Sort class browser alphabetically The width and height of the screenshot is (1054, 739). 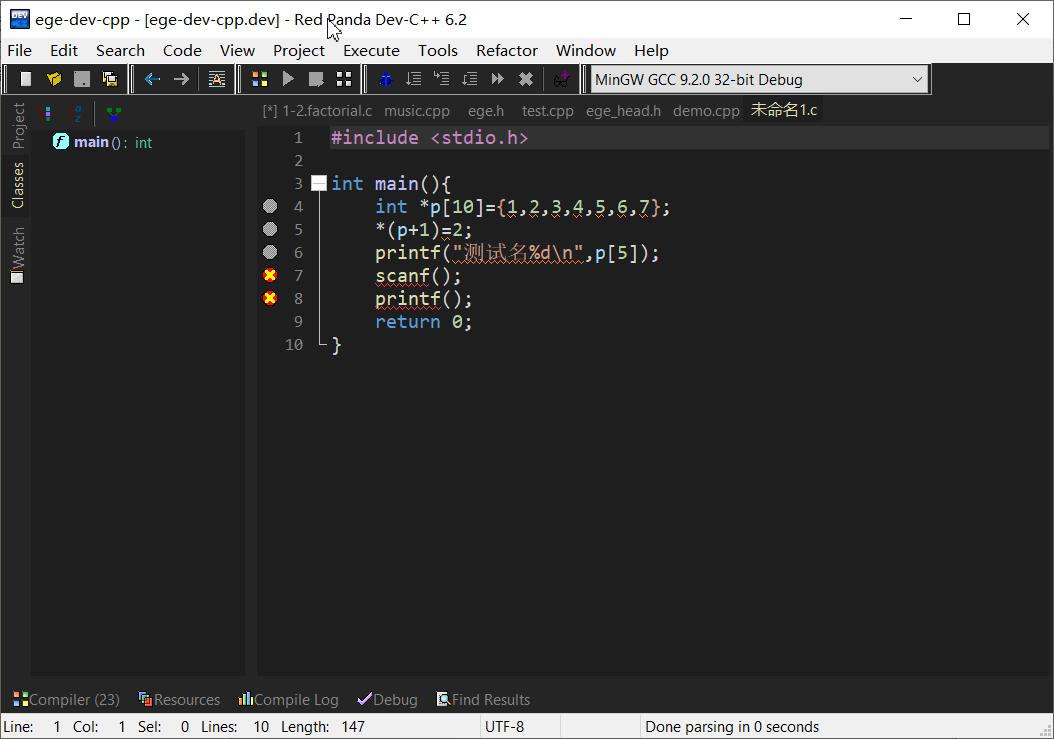click(76, 114)
